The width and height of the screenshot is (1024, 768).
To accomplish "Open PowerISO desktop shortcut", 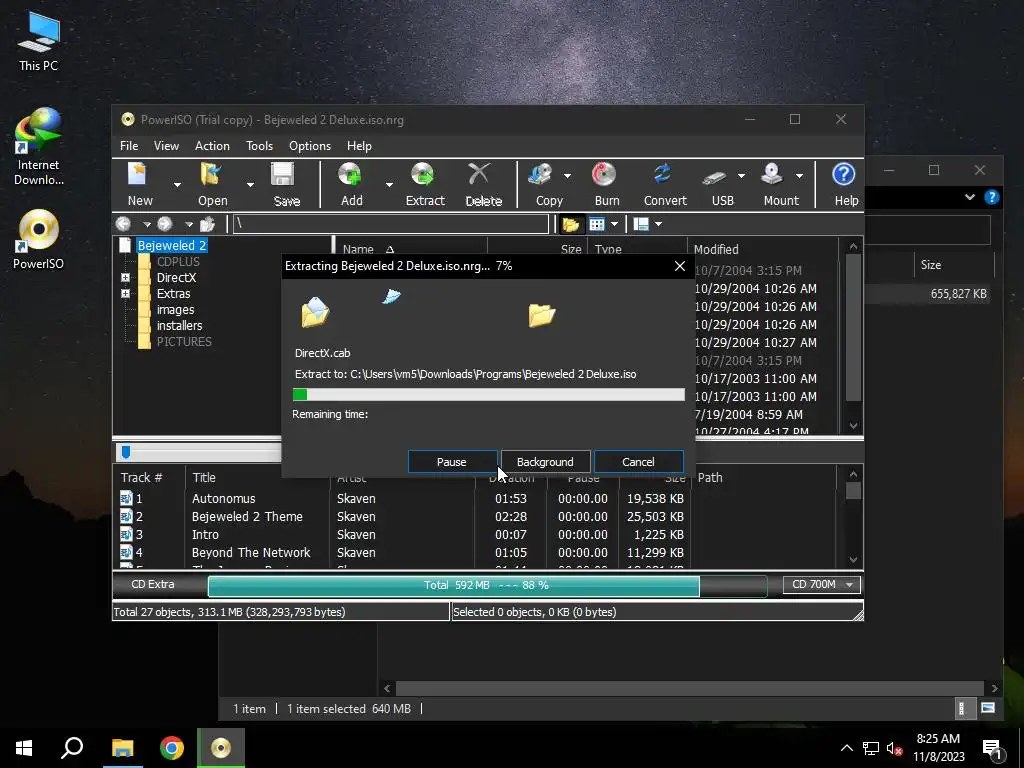I will [39, 240].
